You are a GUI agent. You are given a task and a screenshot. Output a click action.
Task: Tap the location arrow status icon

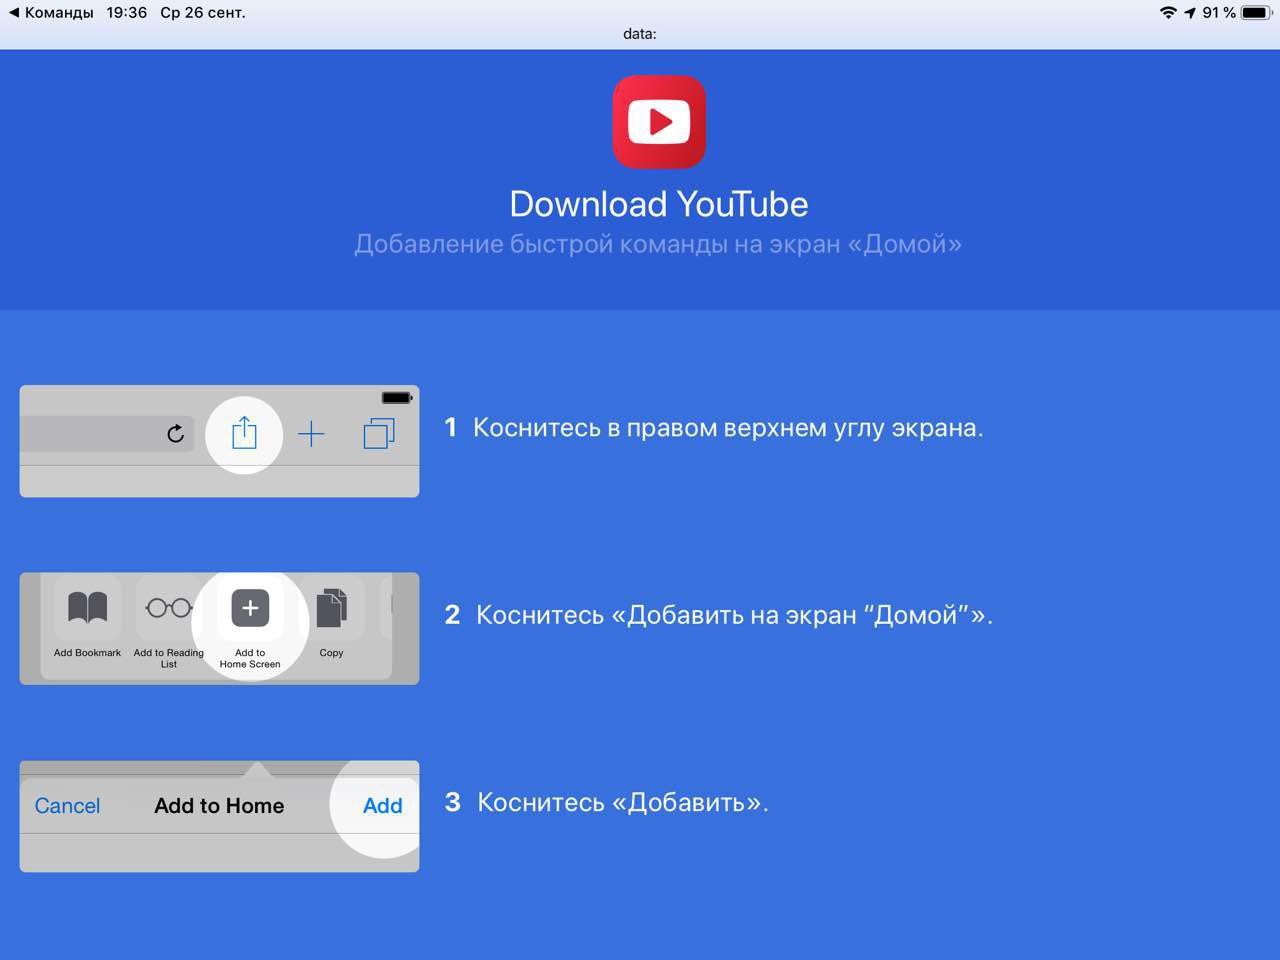point(1190,13)
